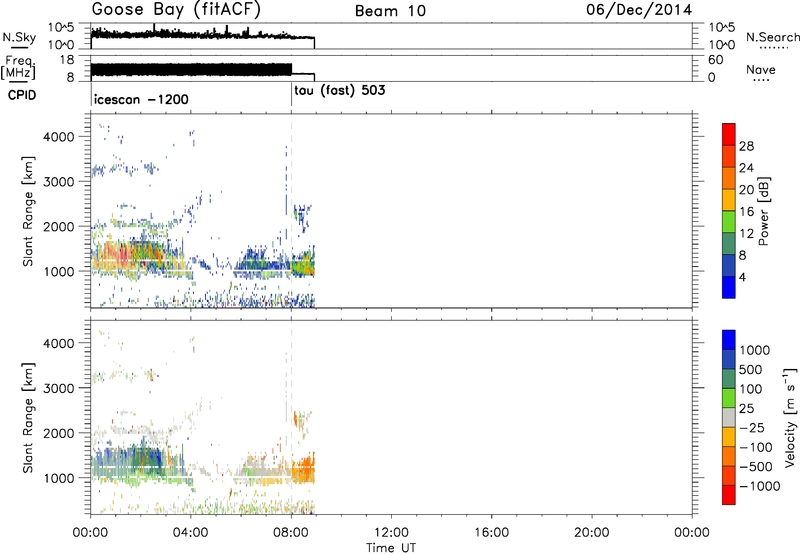This screenshot has height=554, width=800.
Task: Click the velocity panel 'Slant Range [km]' label
Action: [x=28, y=418]
